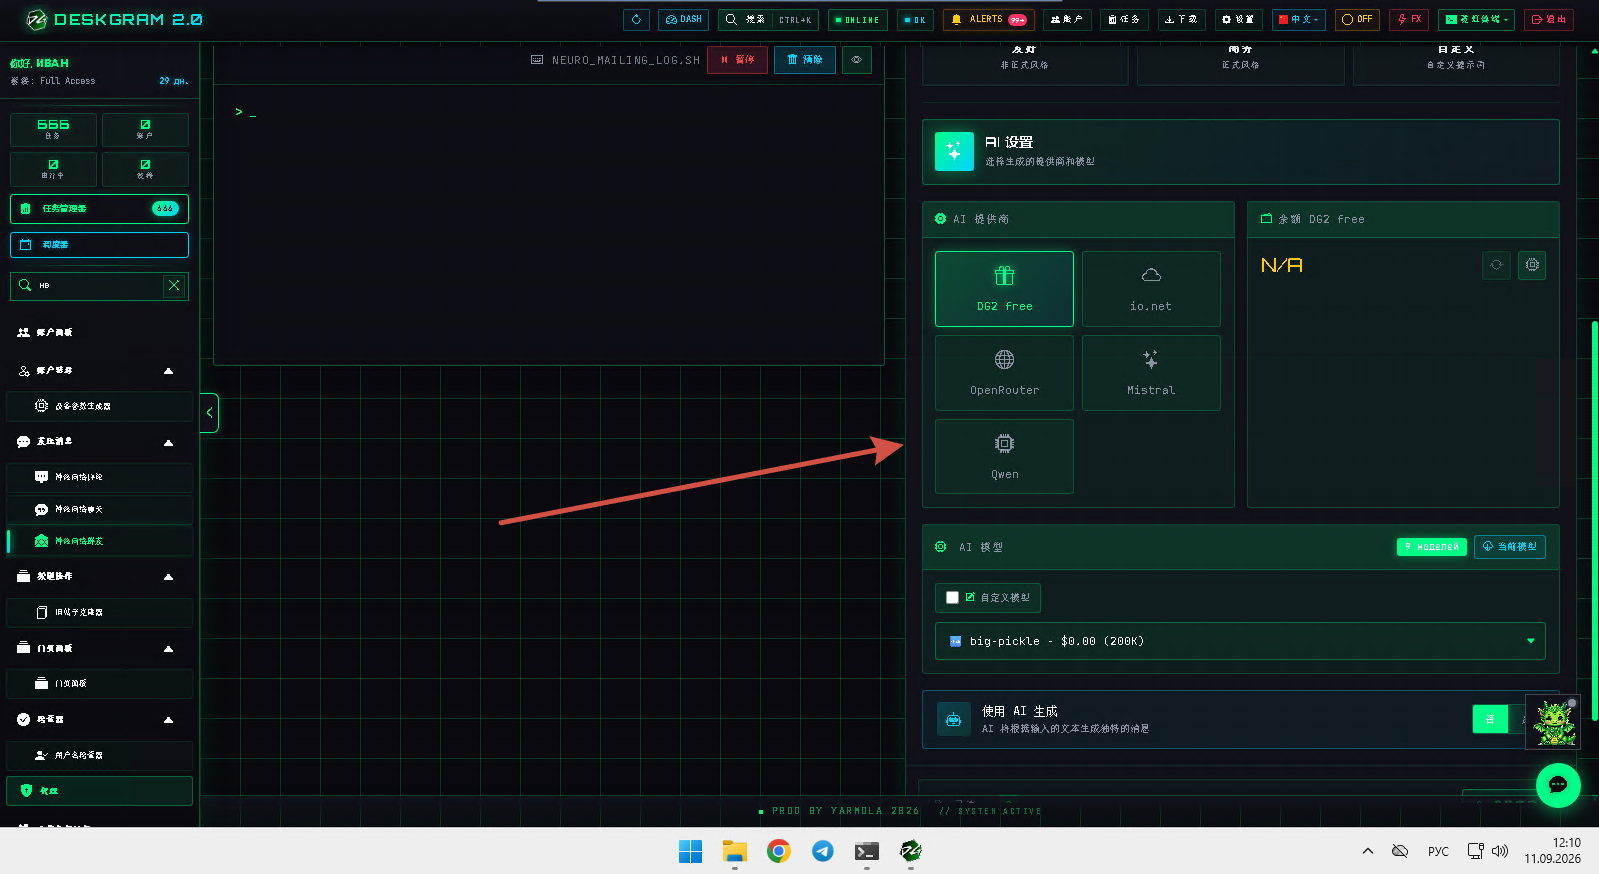The height and width of the screenshot is (874, 1599).
Task: Toggle the green AI generation switch
Action: coord(1490,719)
